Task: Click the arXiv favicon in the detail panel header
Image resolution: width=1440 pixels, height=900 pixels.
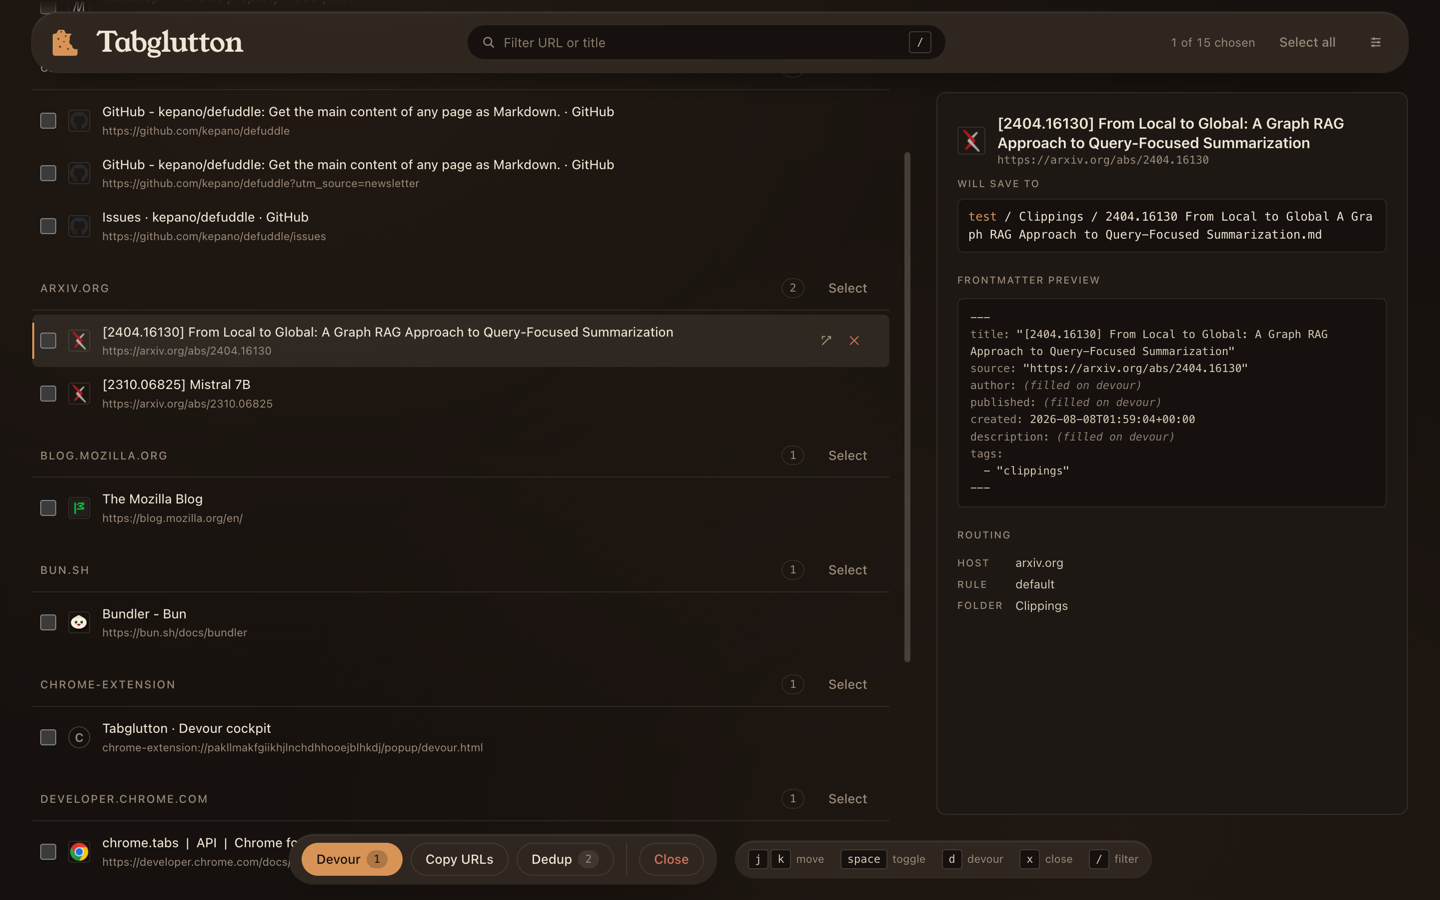Action: pyautogui.click(x=971, y=141)
